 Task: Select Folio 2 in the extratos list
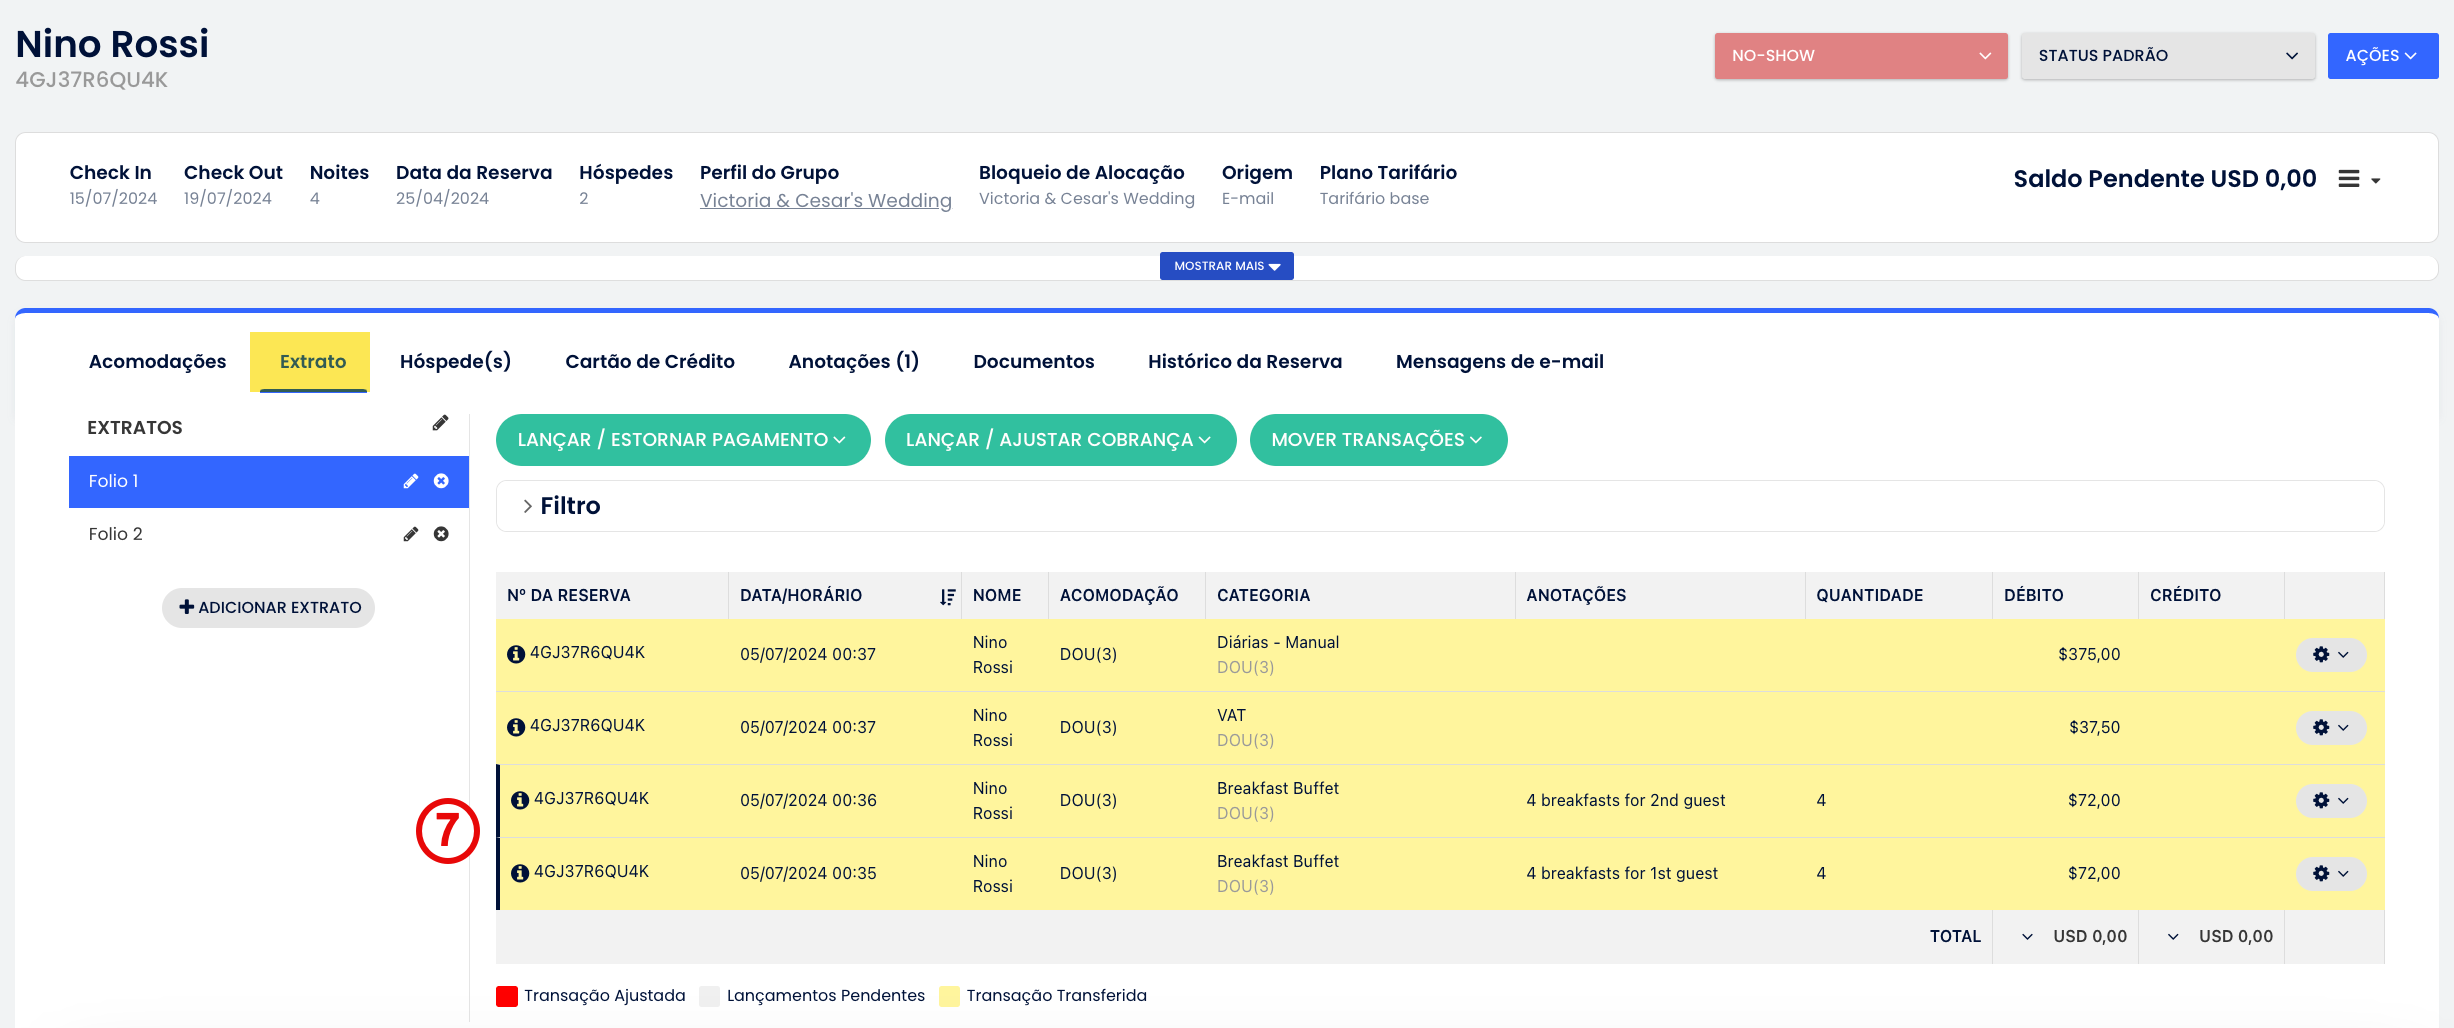coord(116,534)
